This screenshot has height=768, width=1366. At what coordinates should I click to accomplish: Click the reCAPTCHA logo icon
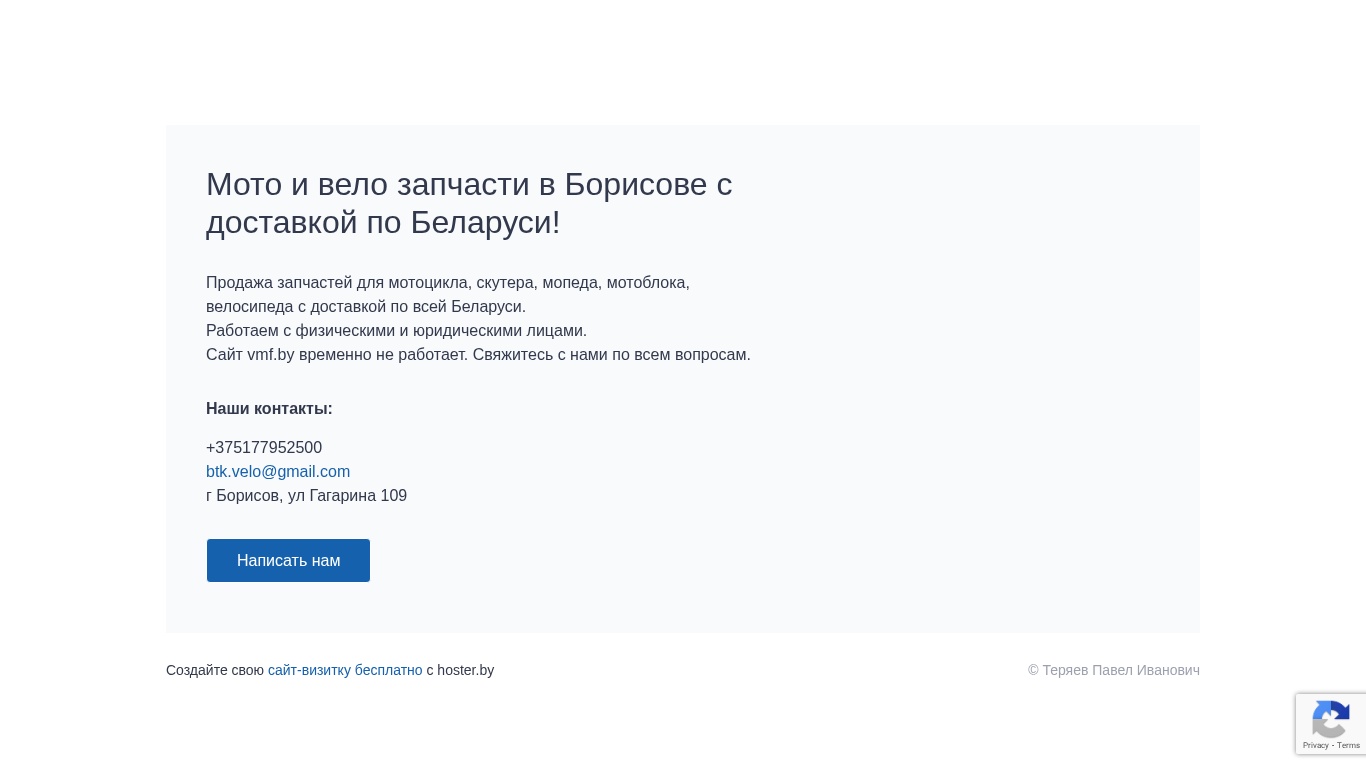click(1331, 720)
